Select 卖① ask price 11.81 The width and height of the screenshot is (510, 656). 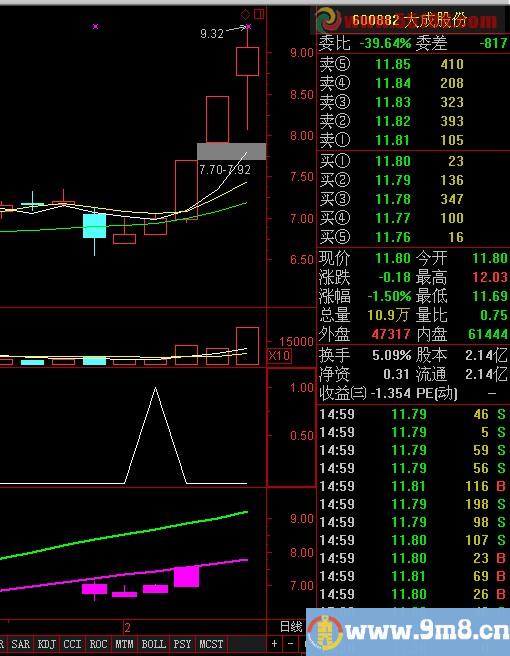point(393,140)
